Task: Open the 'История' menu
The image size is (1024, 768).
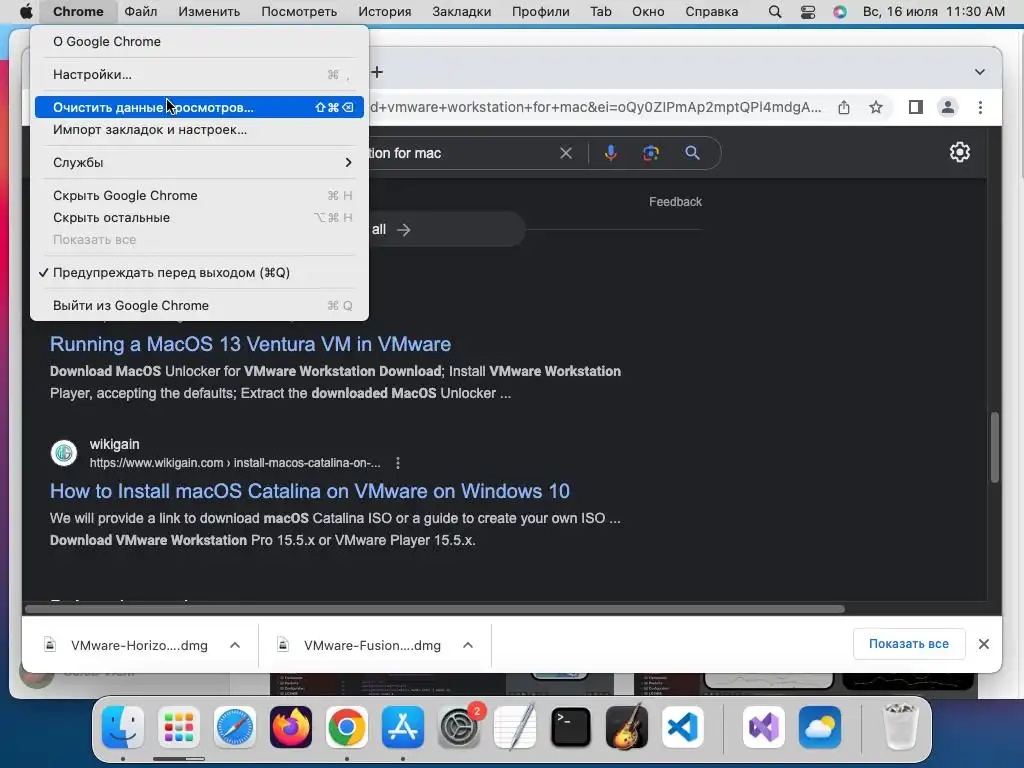Action: pyautogui.click(x=385, y=12)
